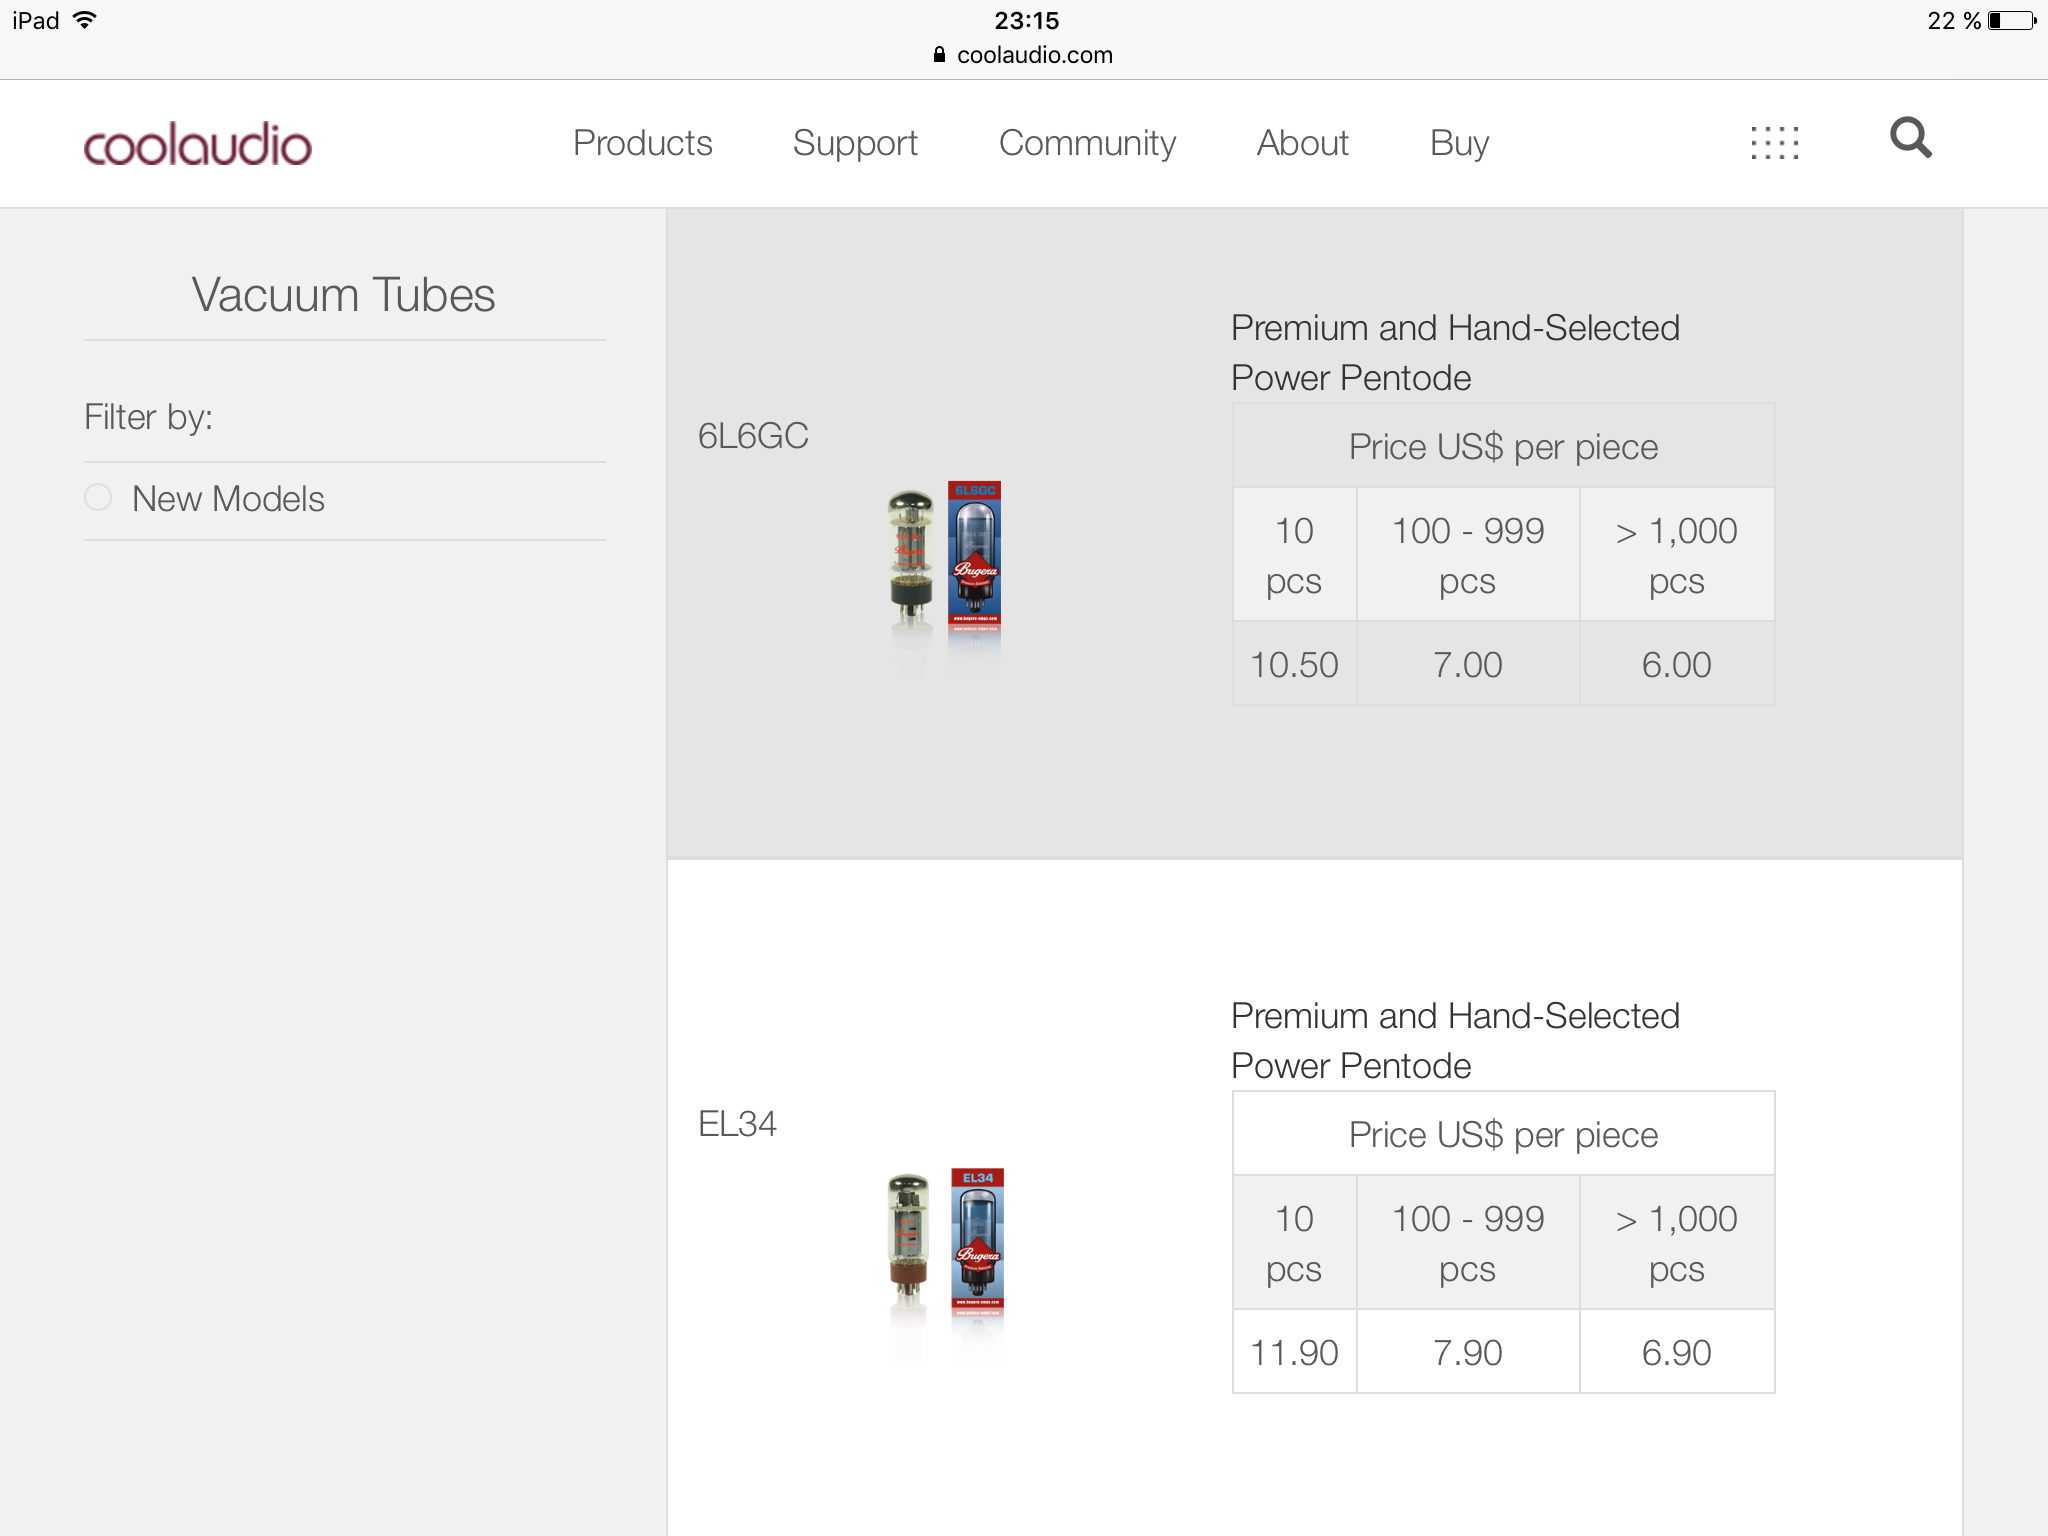The image size is (2048, 1536).
Task: Click the Vacuum Tubes heading
Action: point(343,295)
